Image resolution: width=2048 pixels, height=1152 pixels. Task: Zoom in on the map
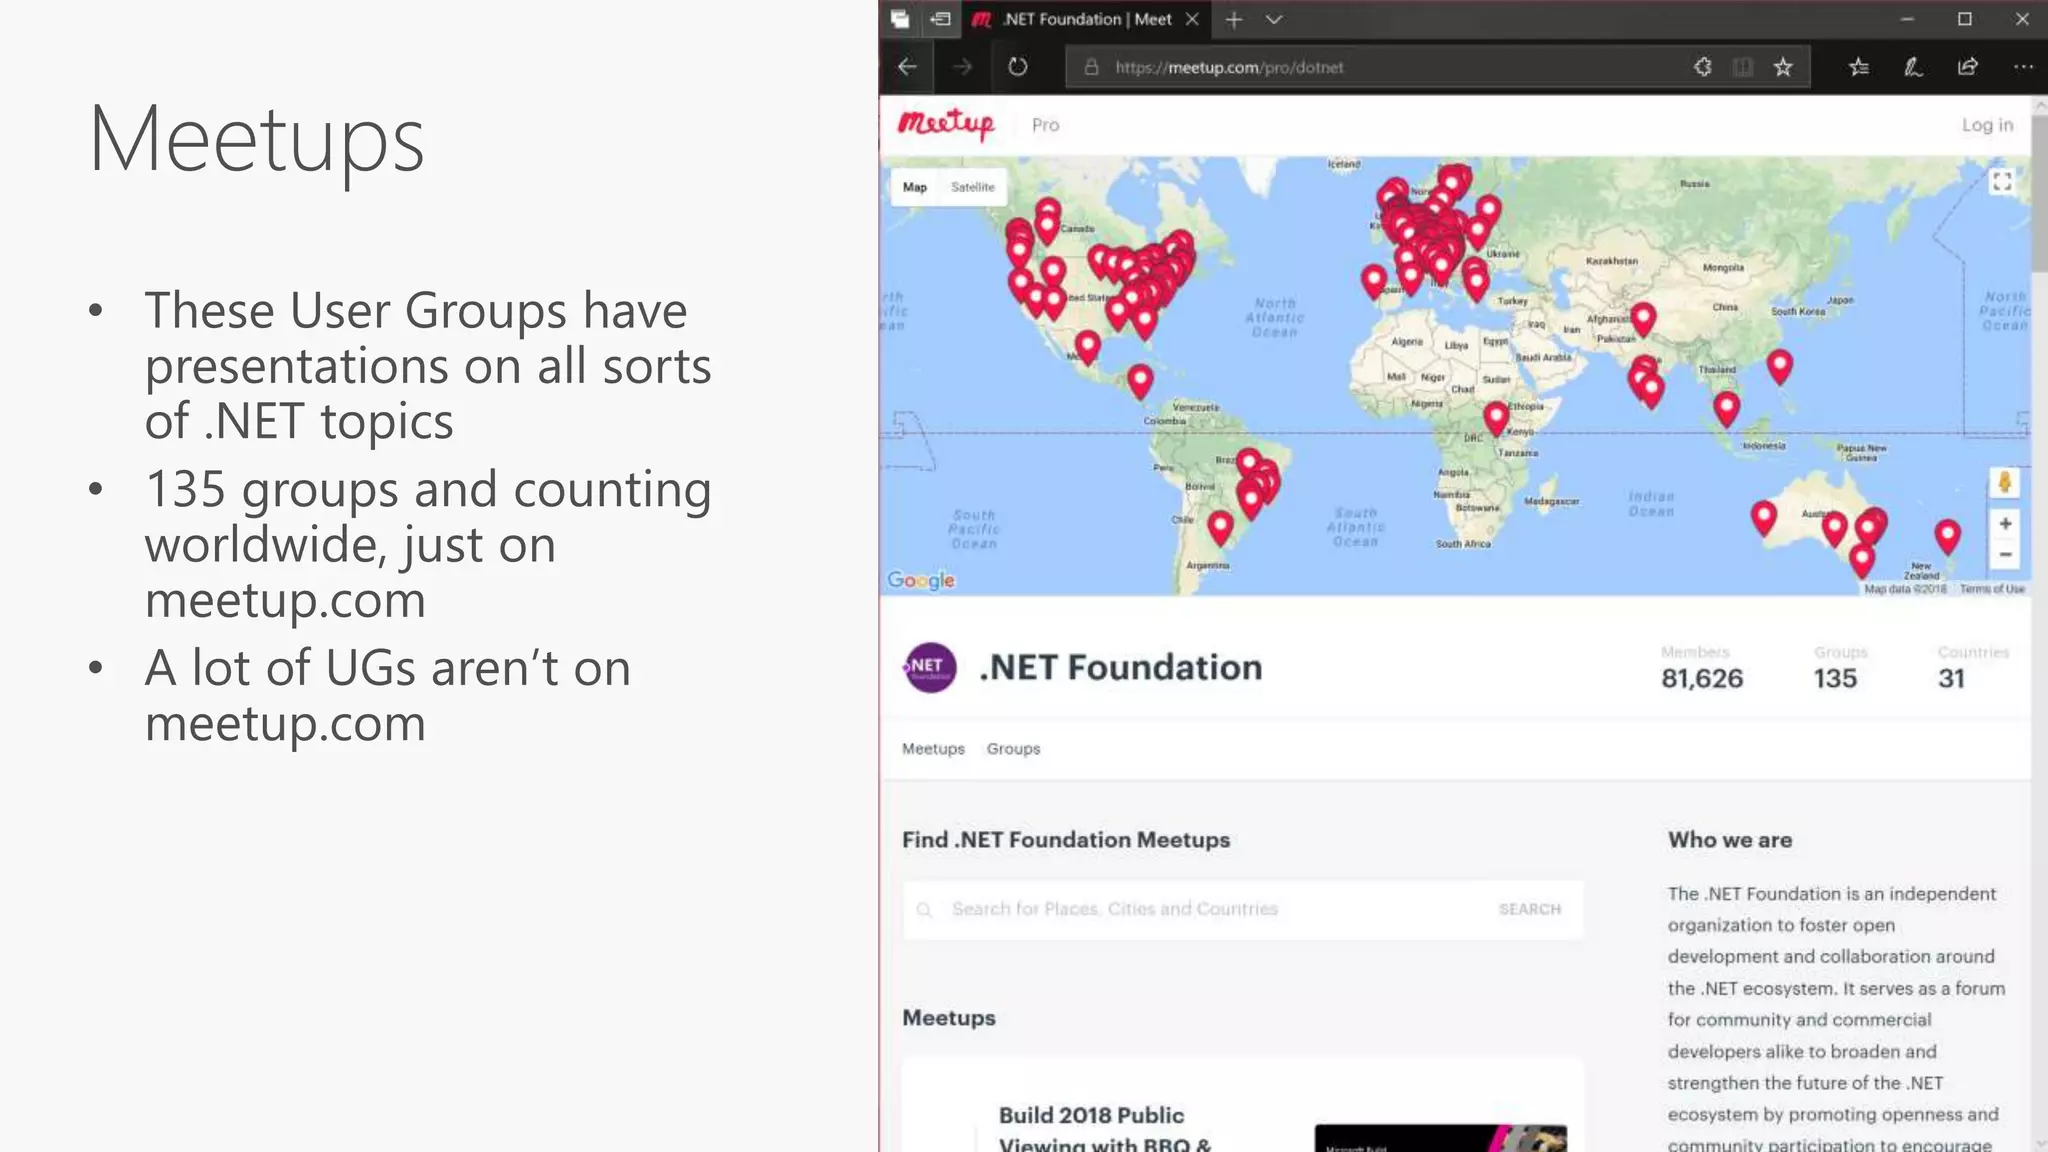[x=2004, y=524]
